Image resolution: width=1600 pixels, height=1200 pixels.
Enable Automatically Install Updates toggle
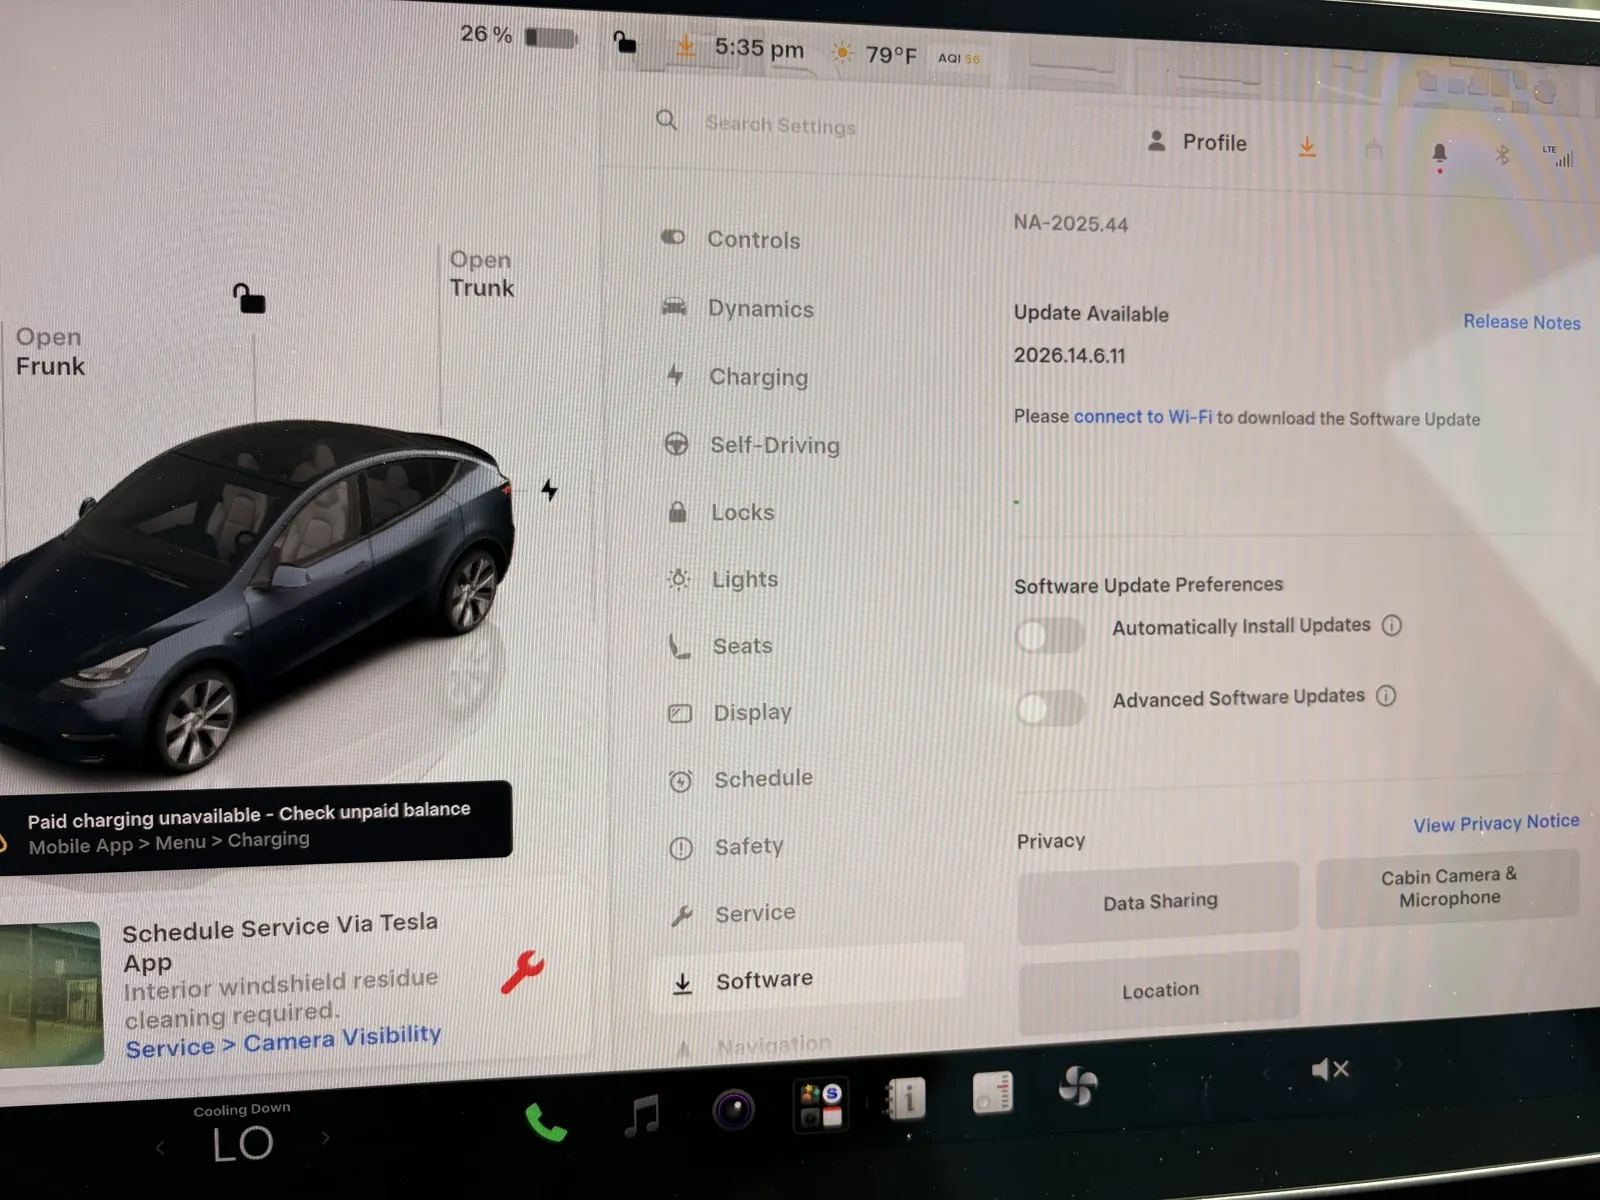click(x=1050, y=635)
